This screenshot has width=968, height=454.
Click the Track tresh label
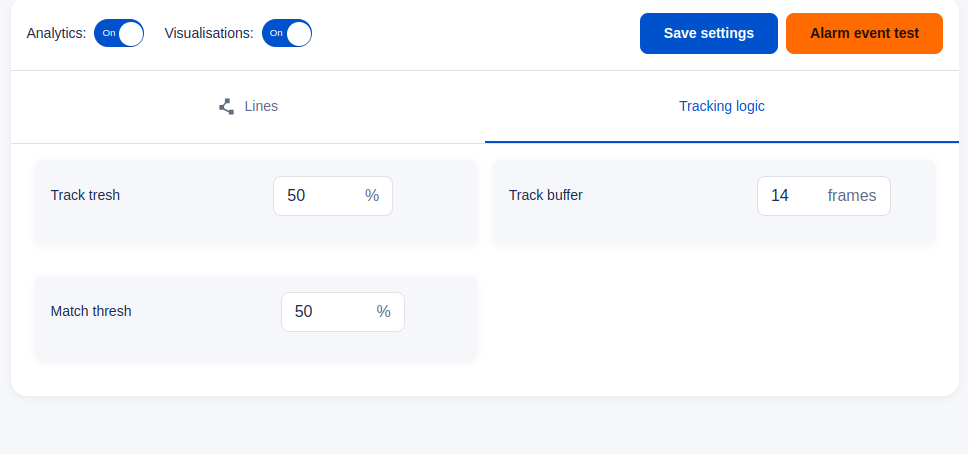(85, 195)
